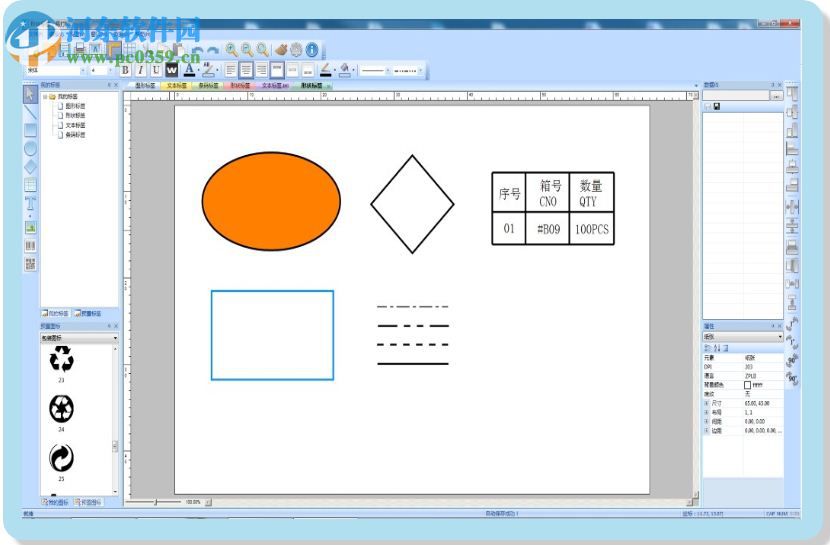Screen dimensions: 830x545
Task: Click the font color A button
Action: 189,69
